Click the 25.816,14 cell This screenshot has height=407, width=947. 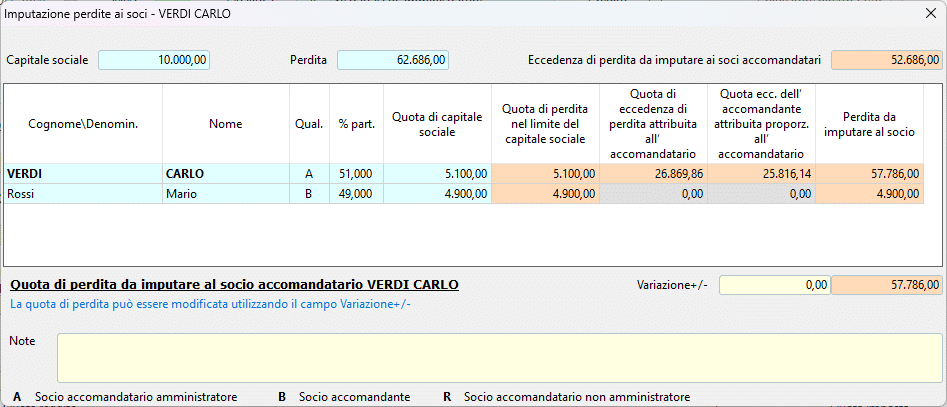click(x=762, y=174)
